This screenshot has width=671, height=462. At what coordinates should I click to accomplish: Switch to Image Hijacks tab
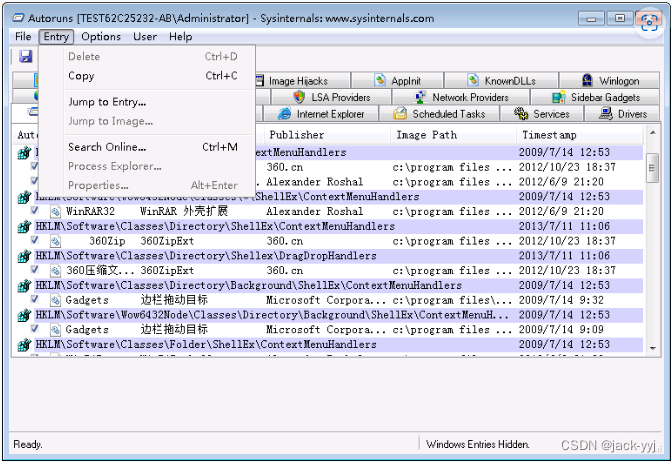[x=303, y=80]
